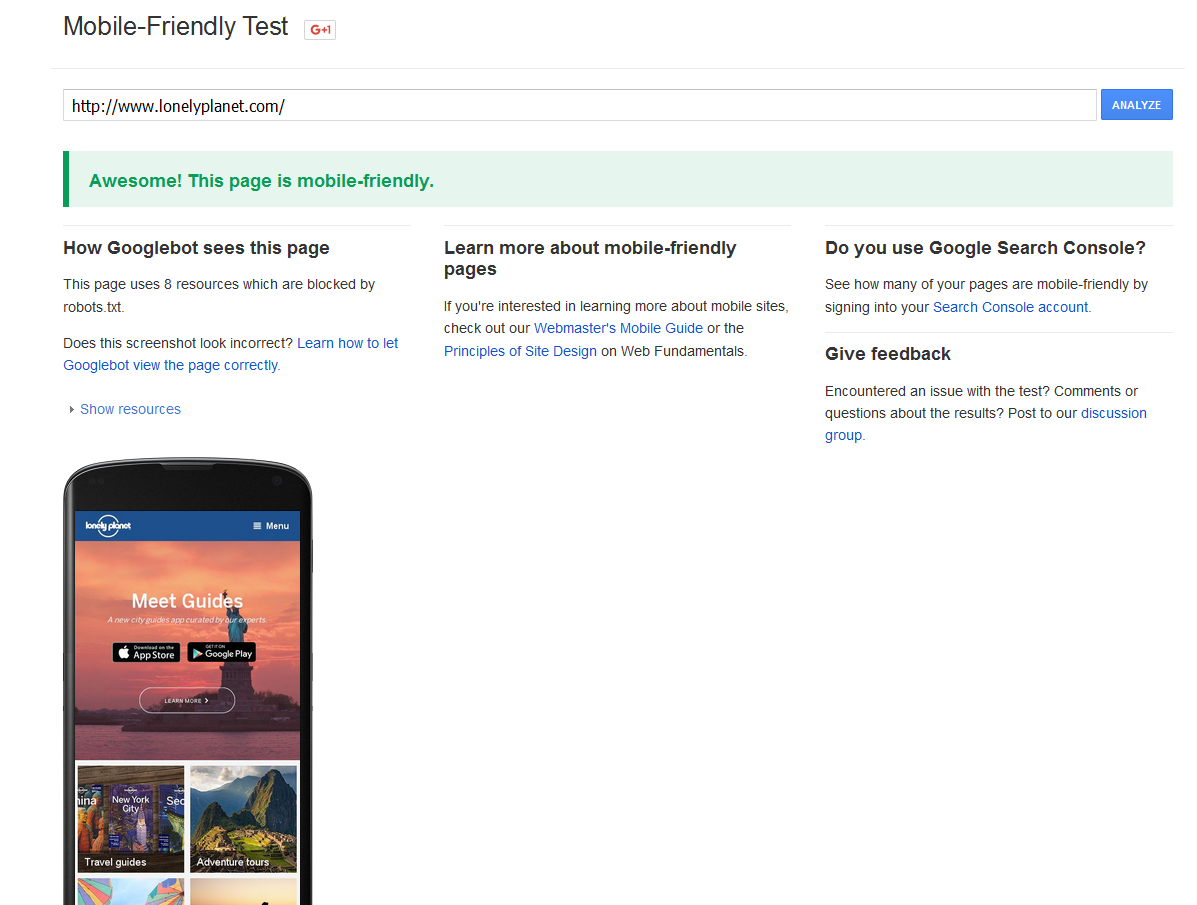The width and height of the screenshot is (1197, 905).
Task: Click the URL input field
Action: (579, 105)
